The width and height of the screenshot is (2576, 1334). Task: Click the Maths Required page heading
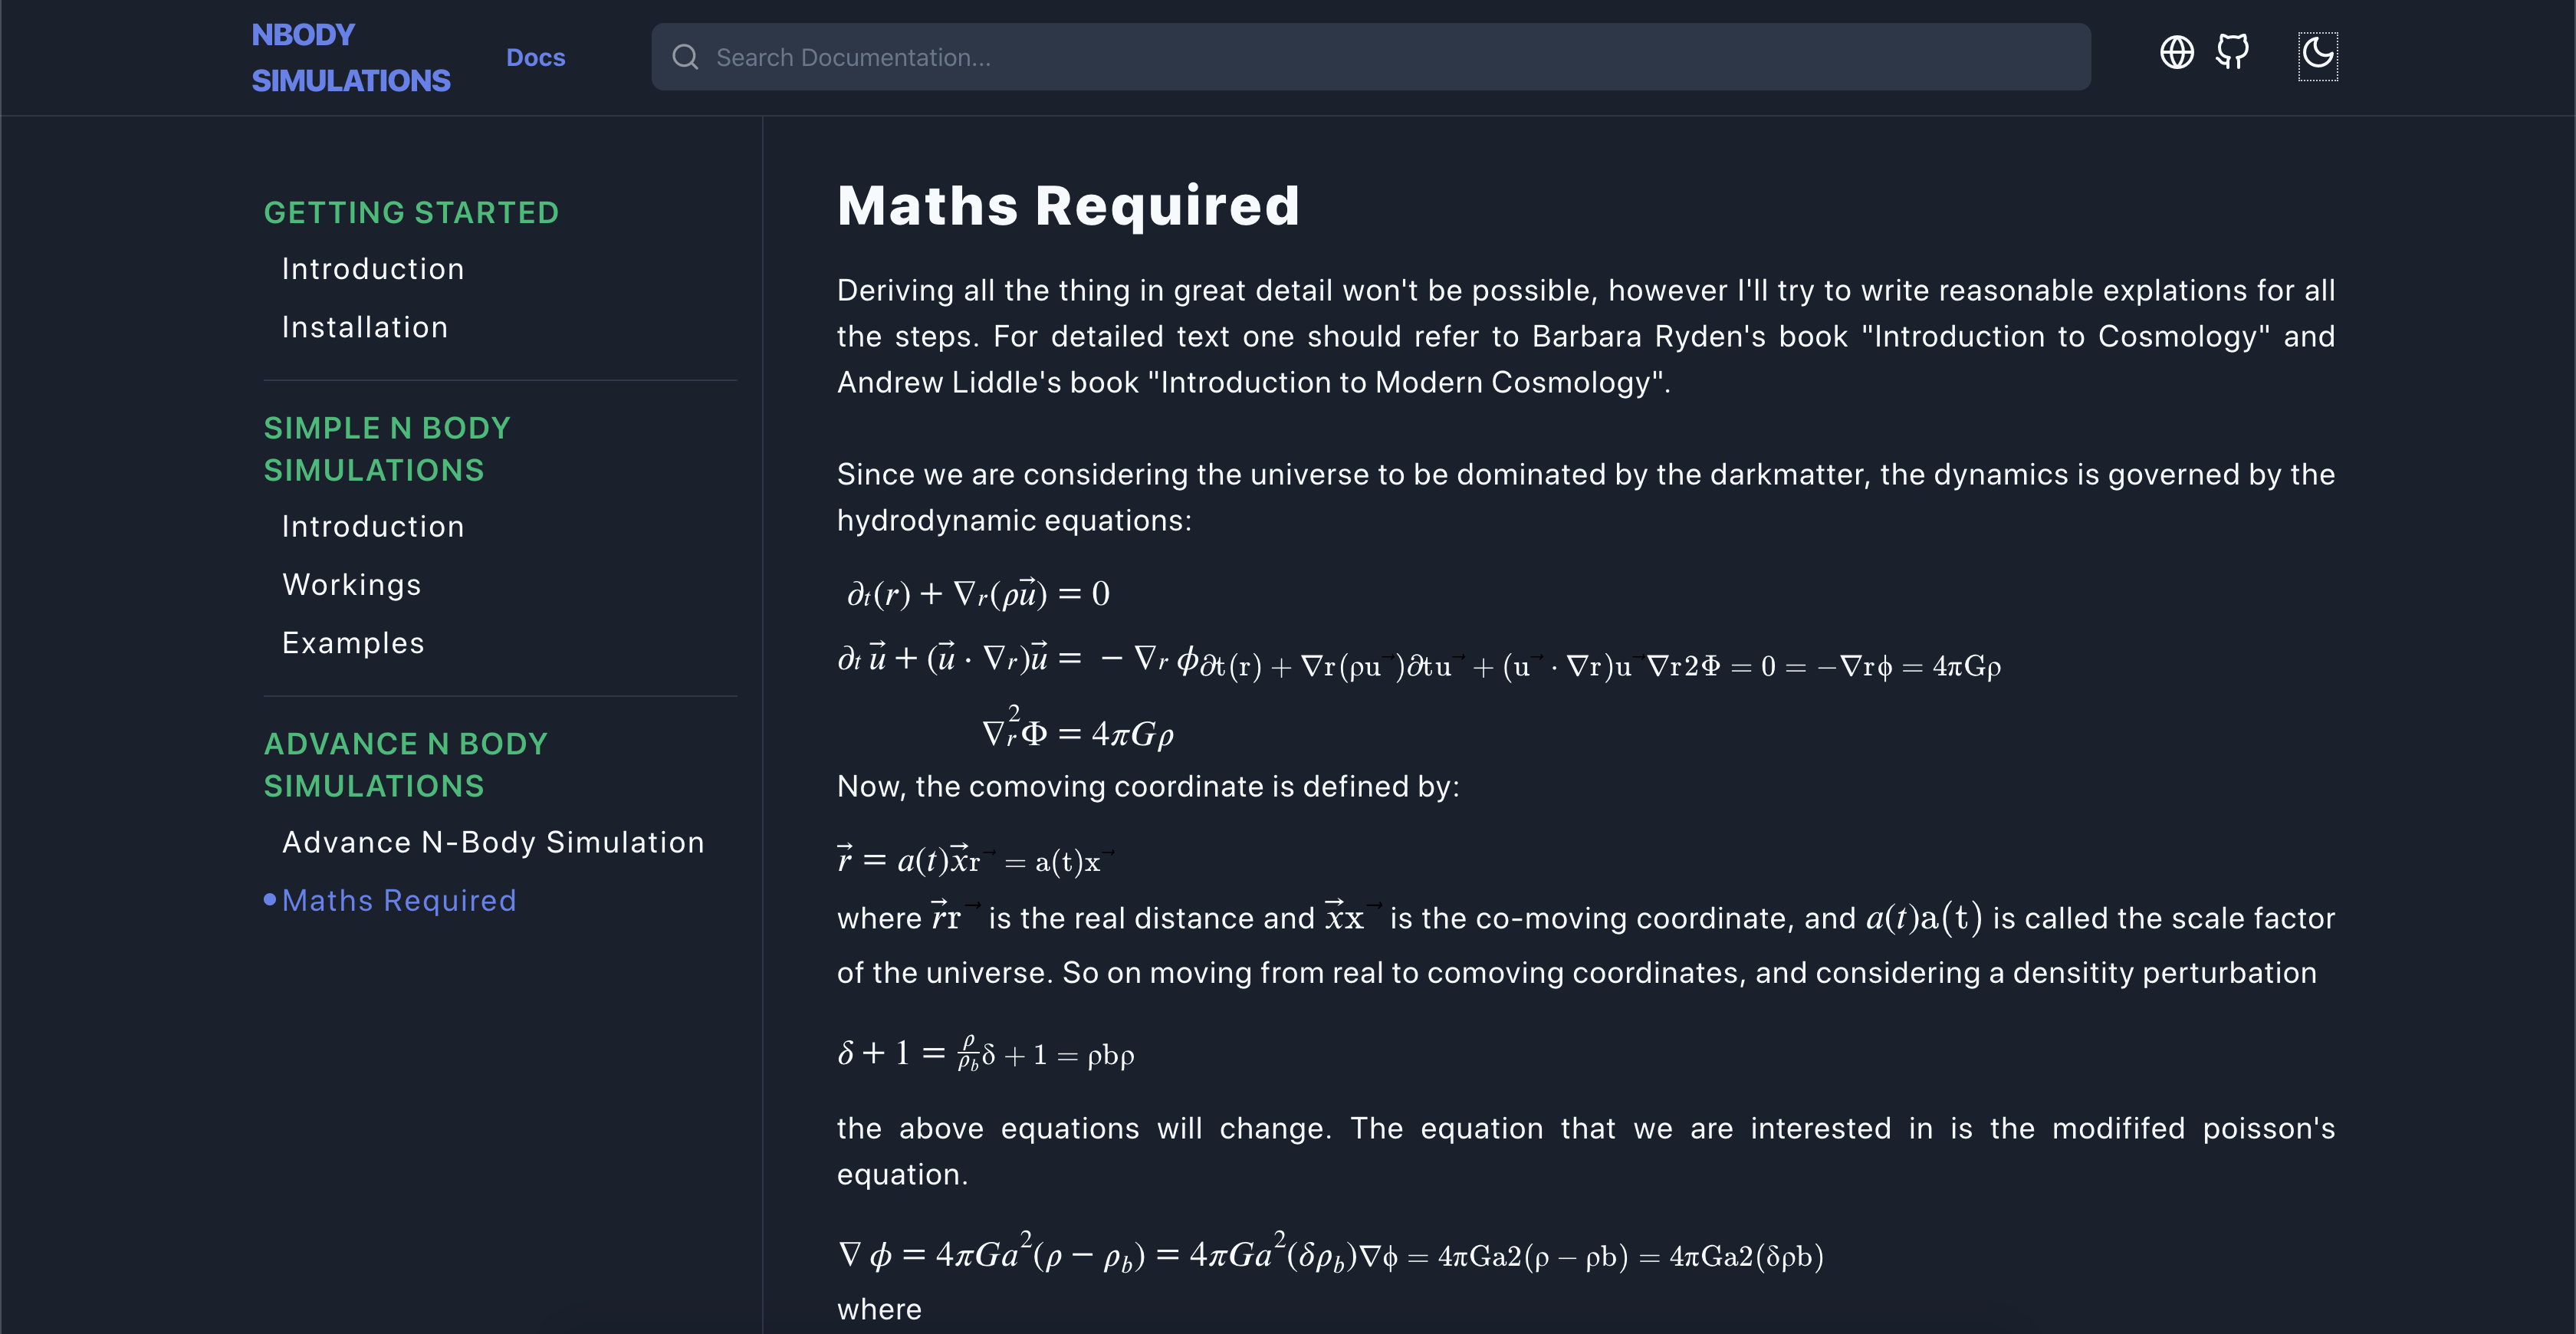[1067, 206]
